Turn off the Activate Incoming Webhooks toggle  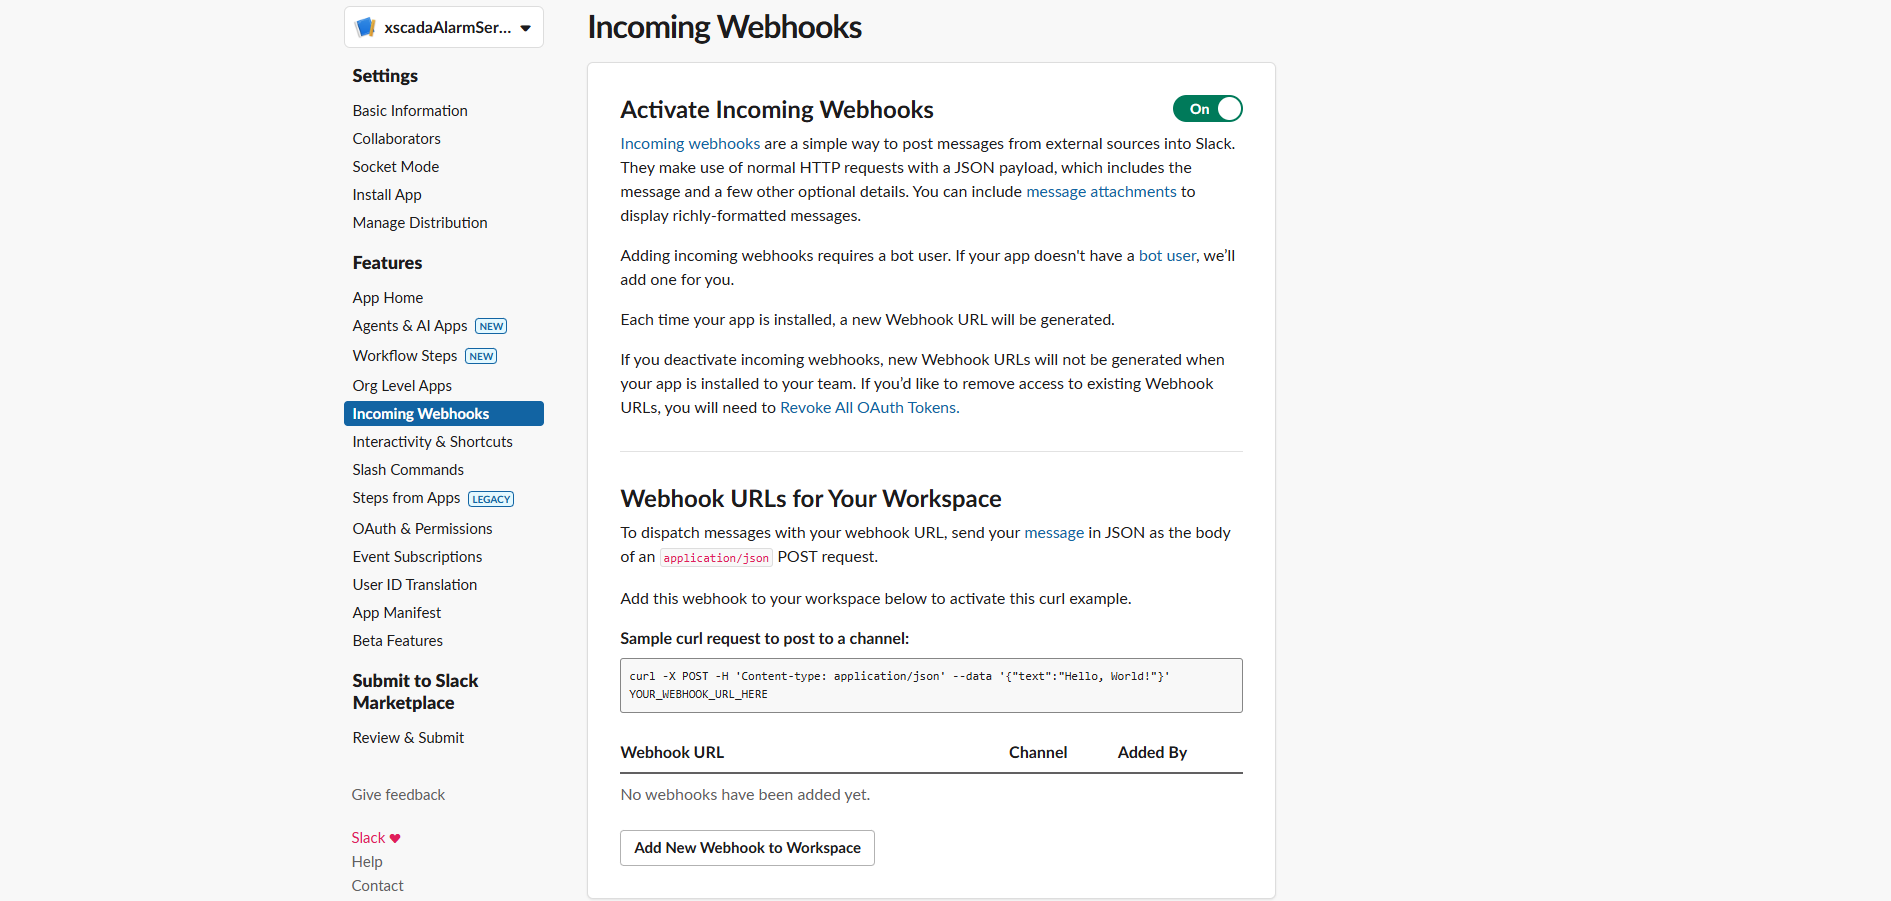coord(1208,109)
